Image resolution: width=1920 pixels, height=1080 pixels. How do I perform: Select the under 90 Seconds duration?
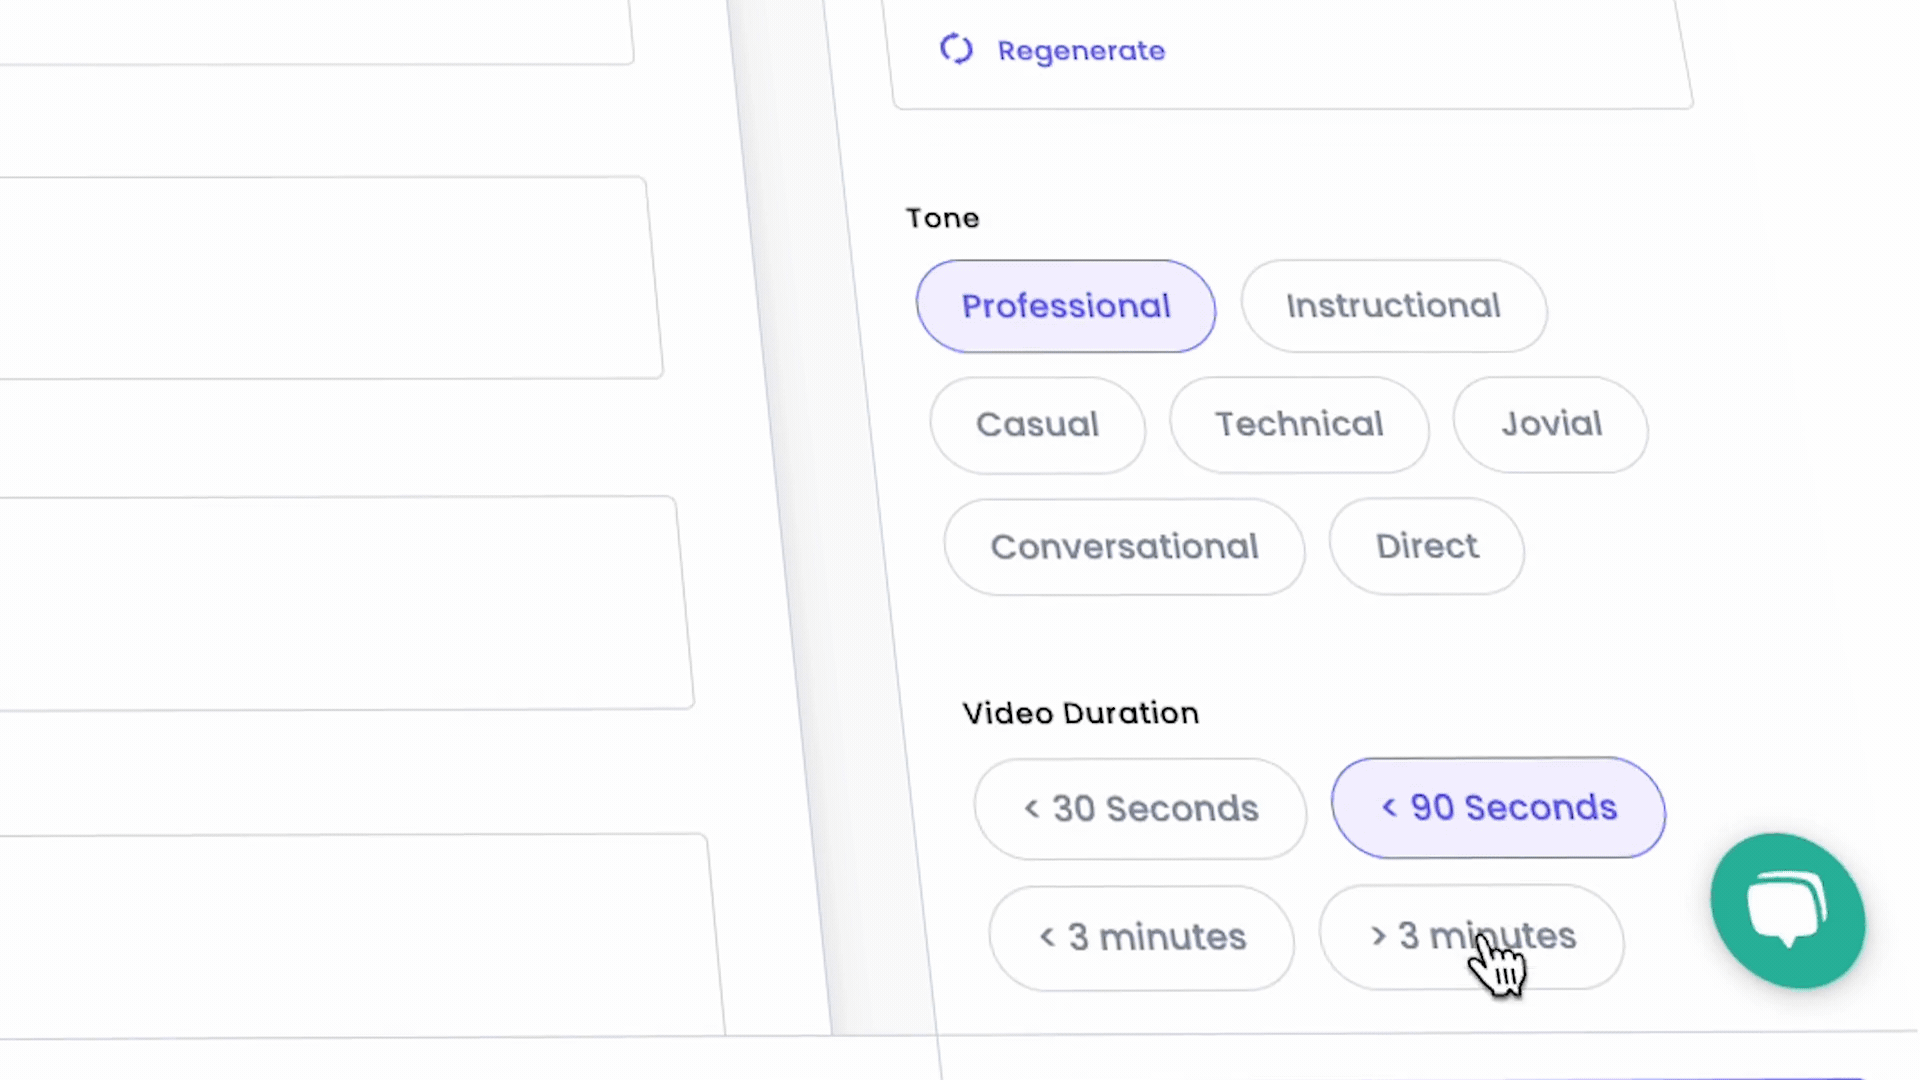[1498, 808]
